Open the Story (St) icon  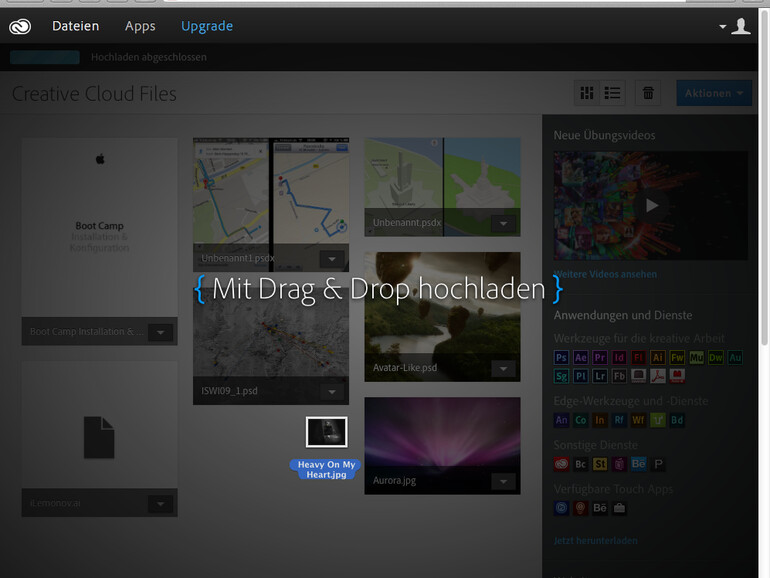600,464
